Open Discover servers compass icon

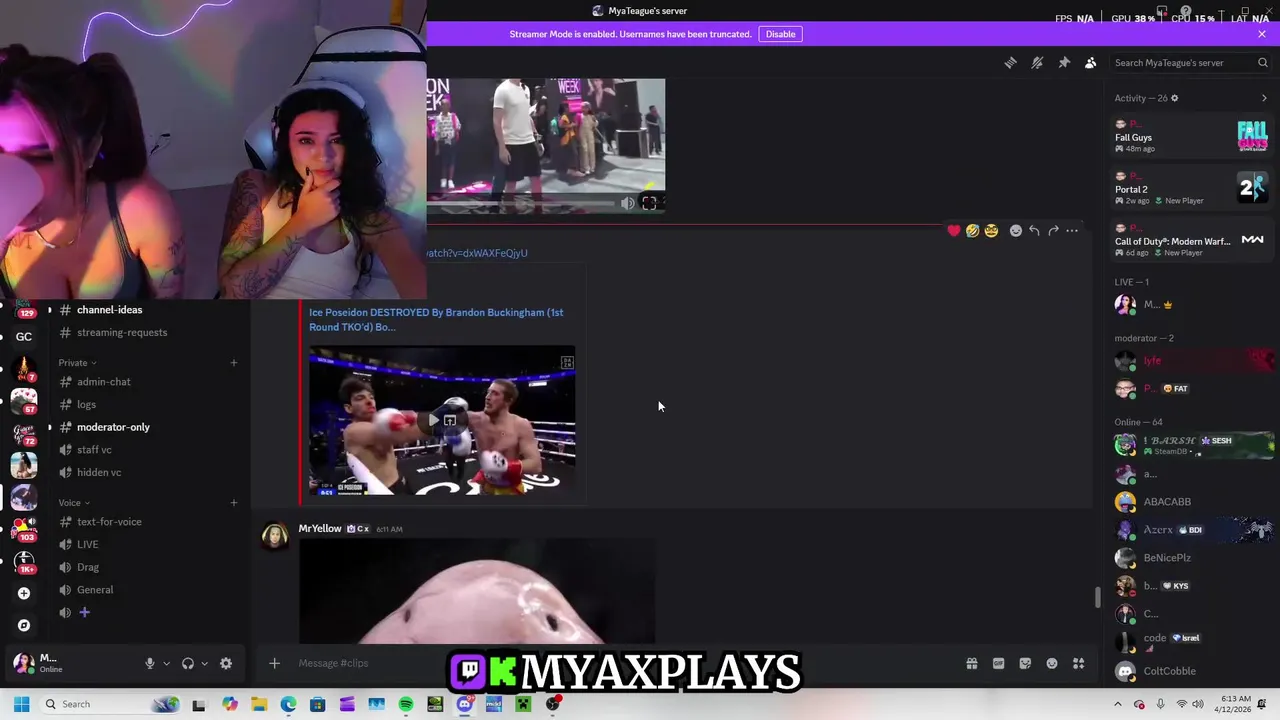[24, 625]
